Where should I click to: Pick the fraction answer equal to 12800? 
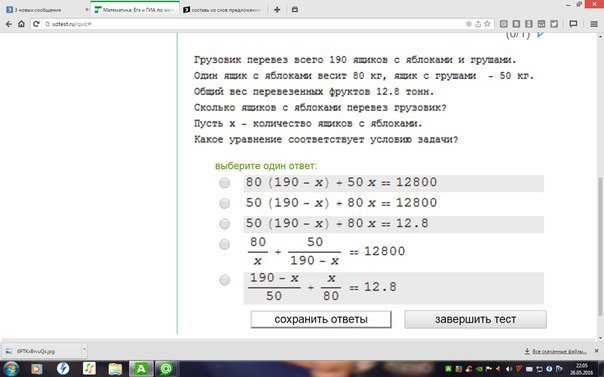click(225, 244)
